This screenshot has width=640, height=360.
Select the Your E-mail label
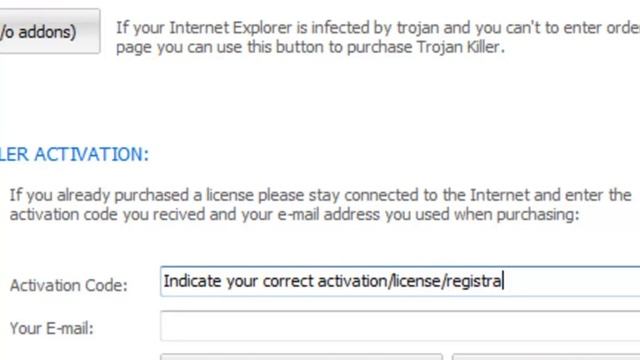pyautogui.click(x=51, y=328)
